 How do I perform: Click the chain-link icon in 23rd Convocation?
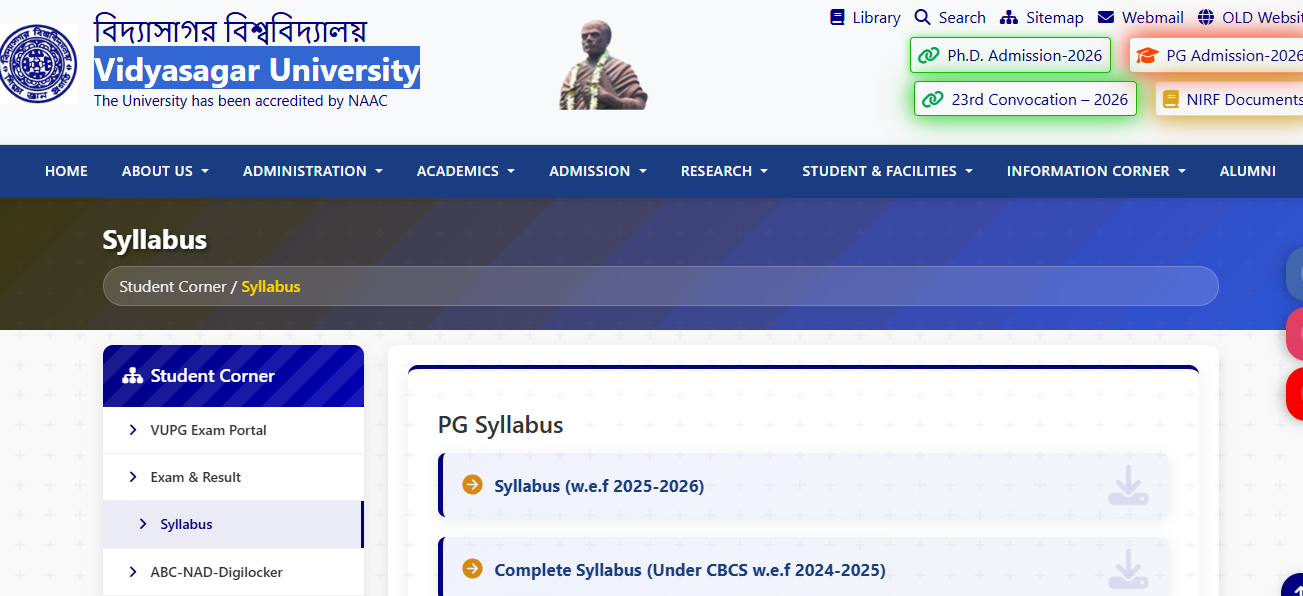click(933, 99)
